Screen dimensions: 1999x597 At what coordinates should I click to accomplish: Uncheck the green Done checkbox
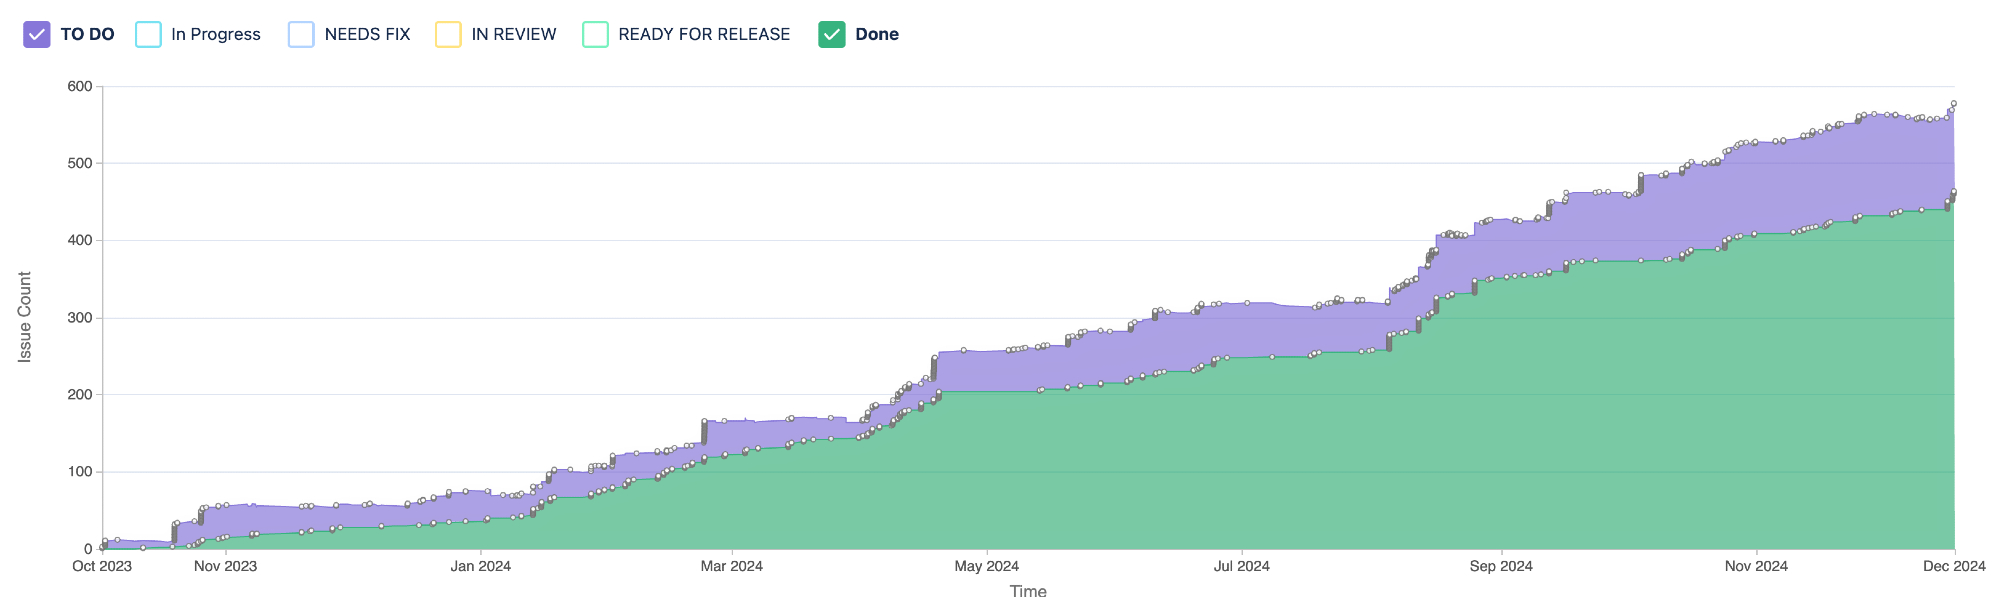click(831, 35)
